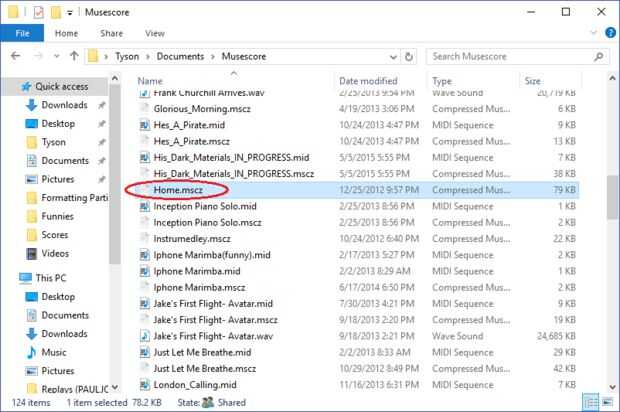Open Documents under This PC

coord(65,315)
